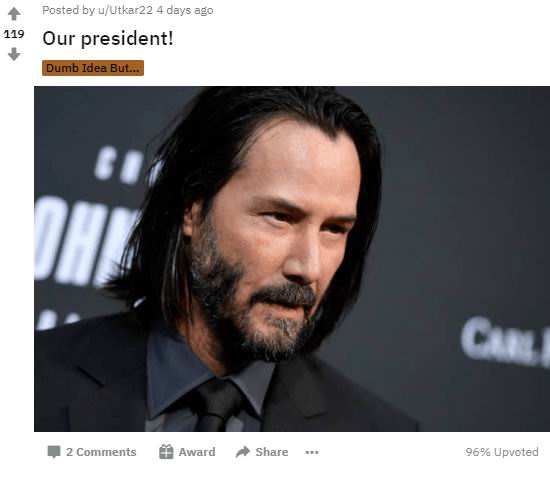Click the Share arrow icon
The image size is (550, 482).
tap(243, 452)
